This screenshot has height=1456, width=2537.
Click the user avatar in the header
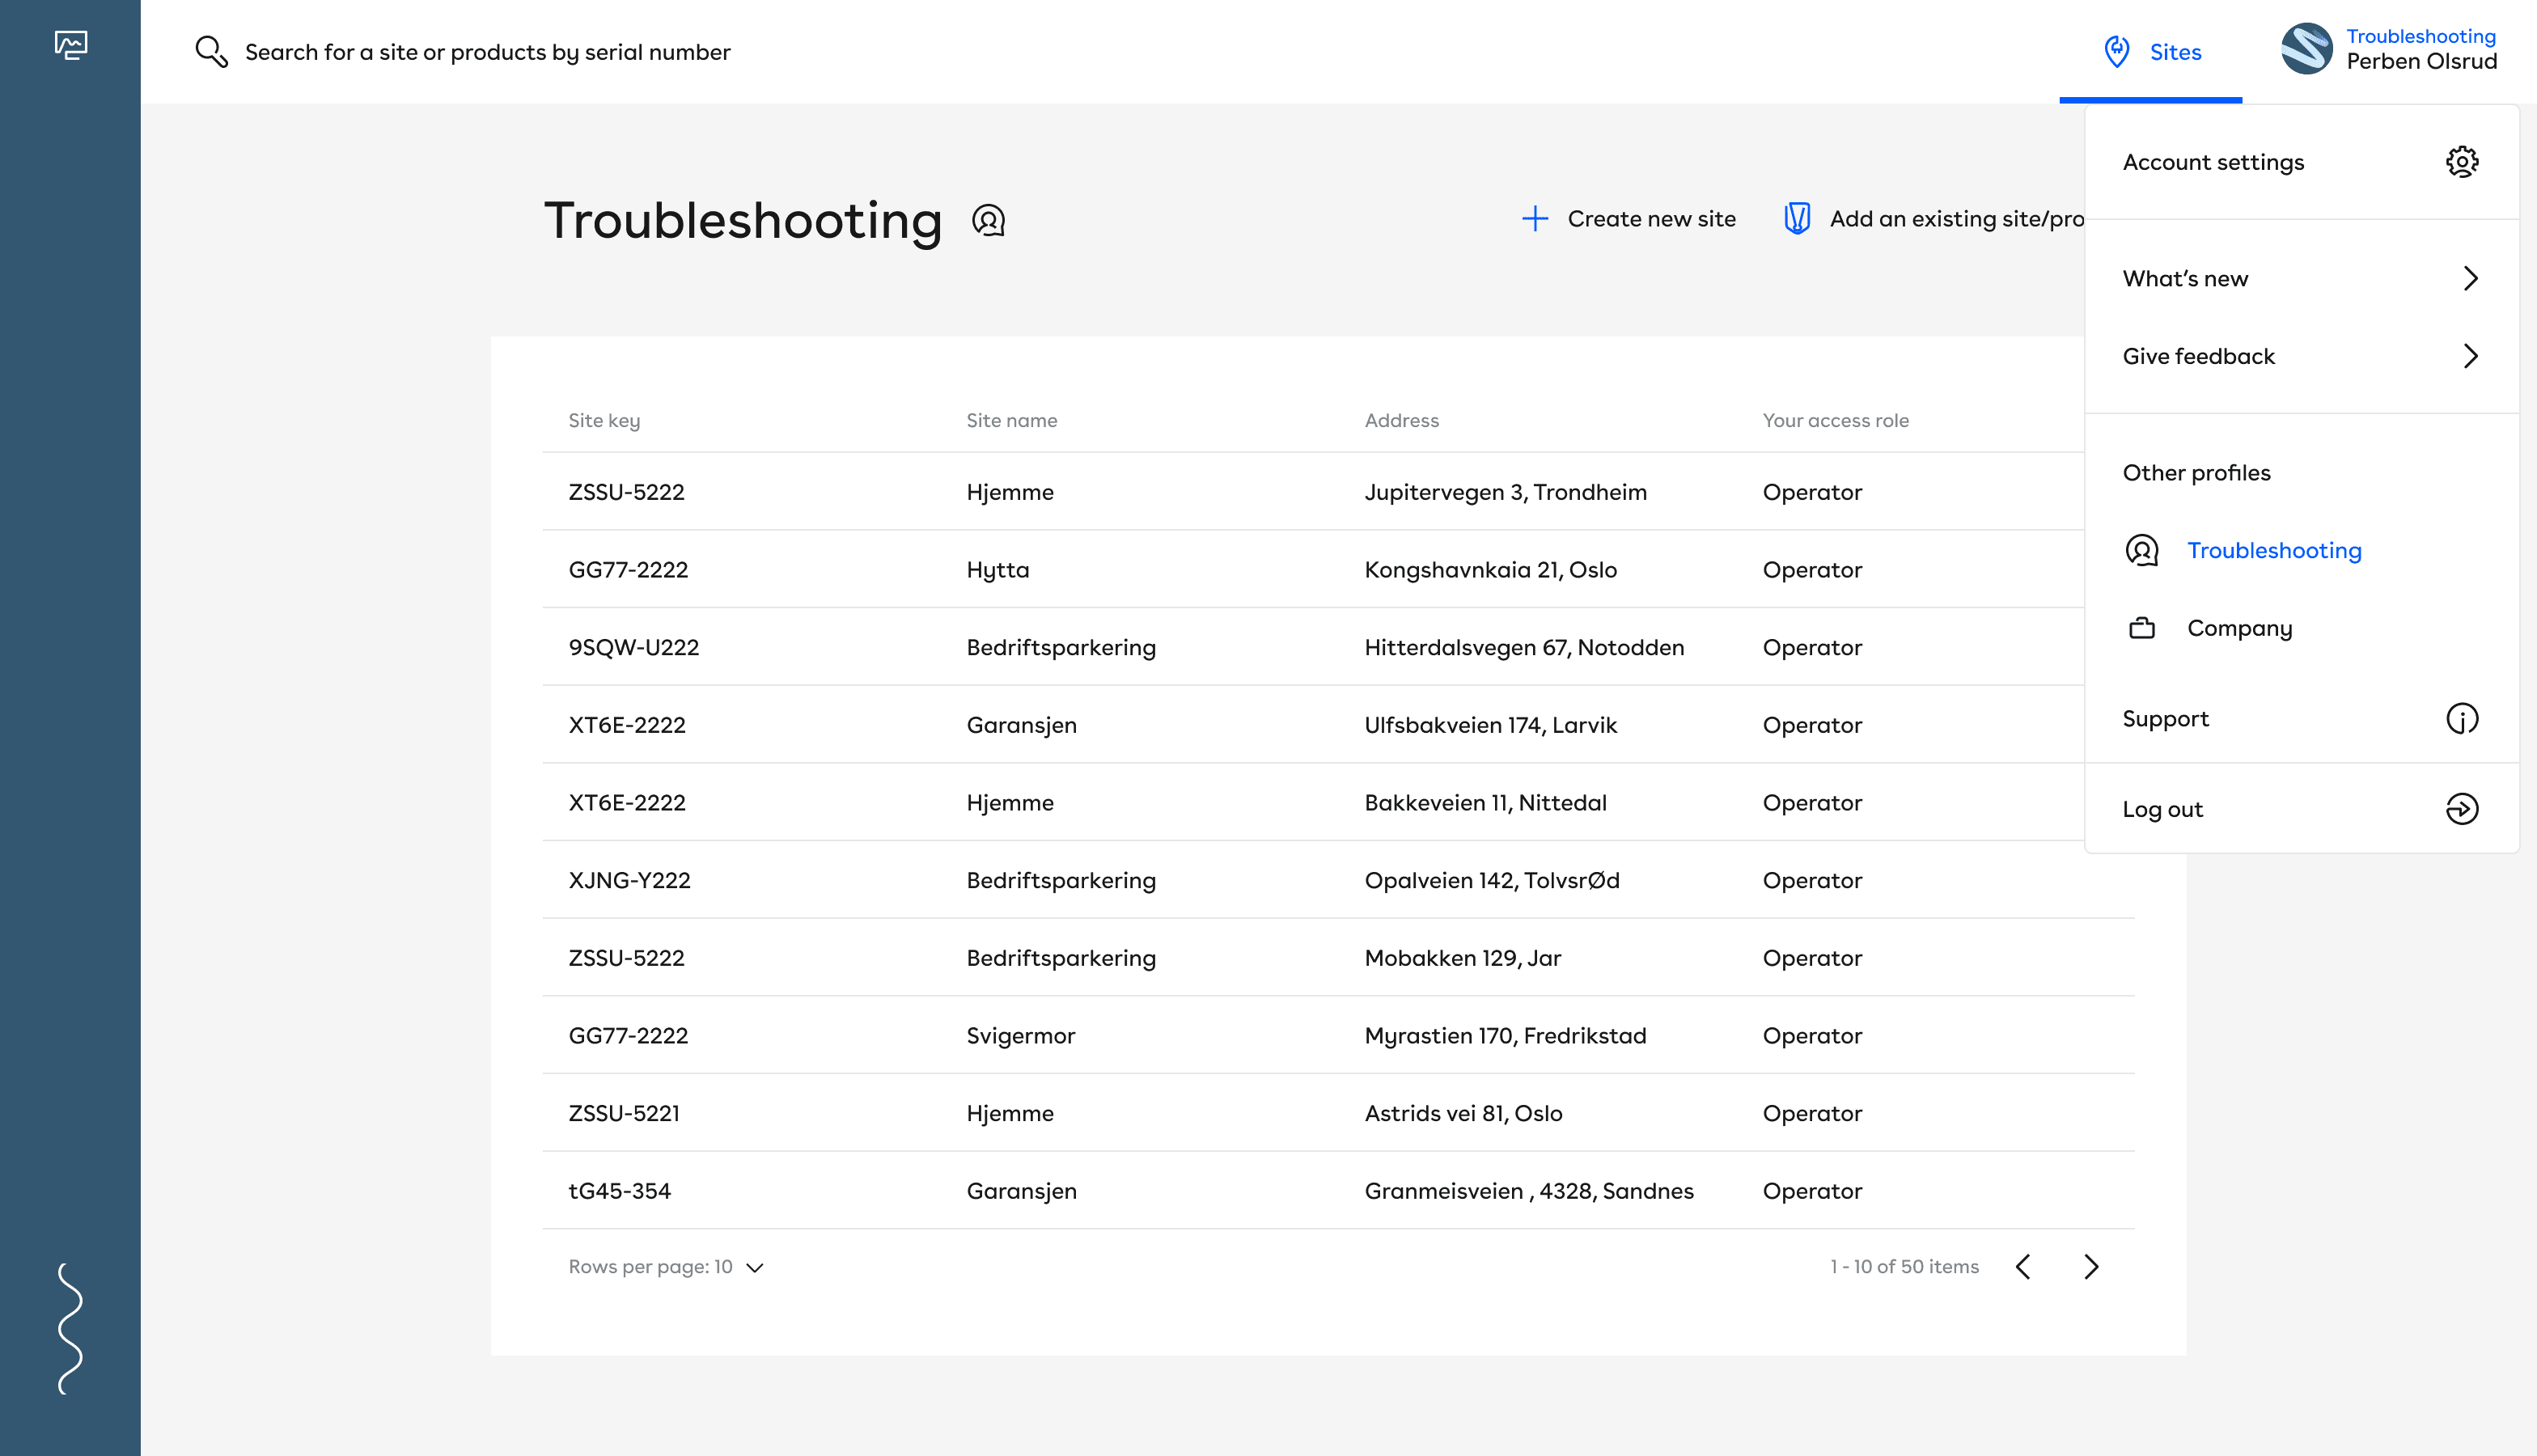coord(2306,49)
